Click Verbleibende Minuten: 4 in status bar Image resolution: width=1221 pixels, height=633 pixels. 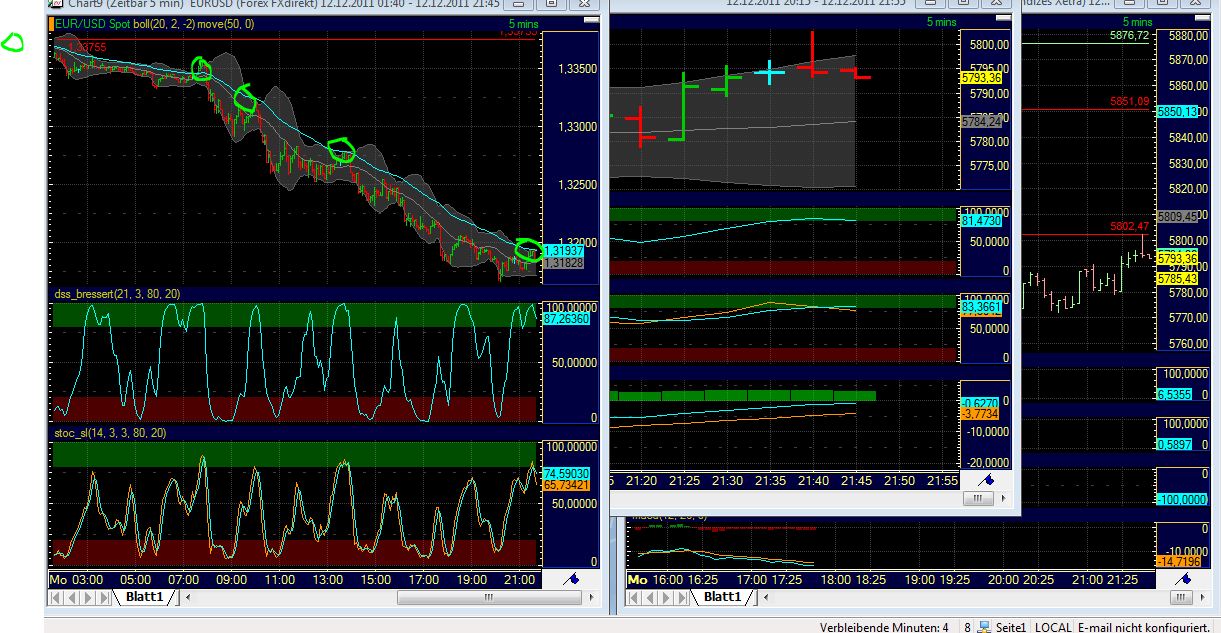[x=884, y=627]
